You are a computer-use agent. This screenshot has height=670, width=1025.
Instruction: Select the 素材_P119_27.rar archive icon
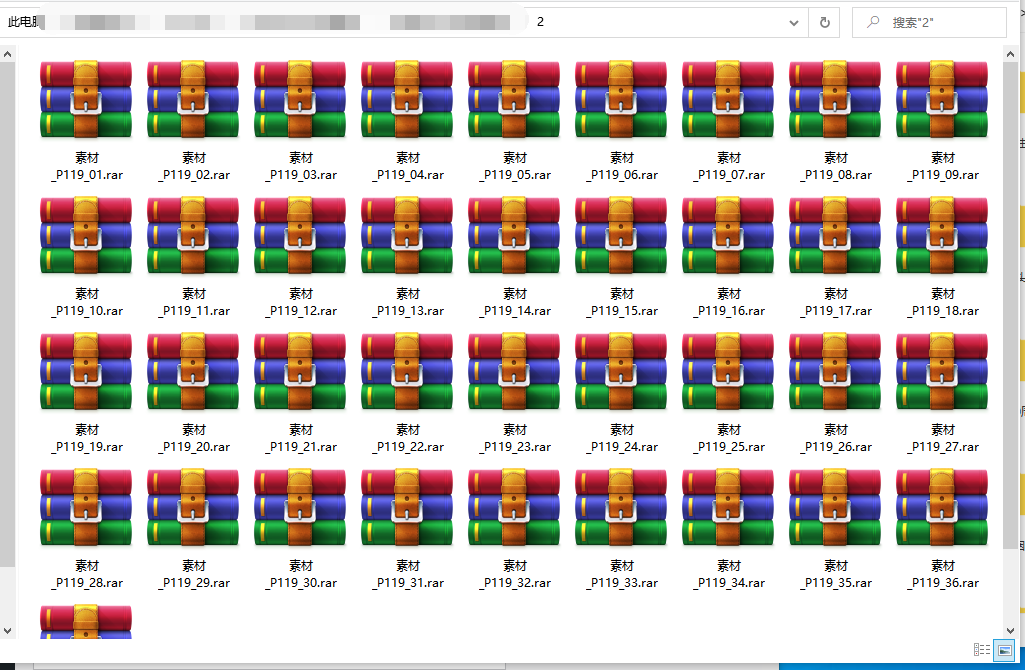coord(942,371)
